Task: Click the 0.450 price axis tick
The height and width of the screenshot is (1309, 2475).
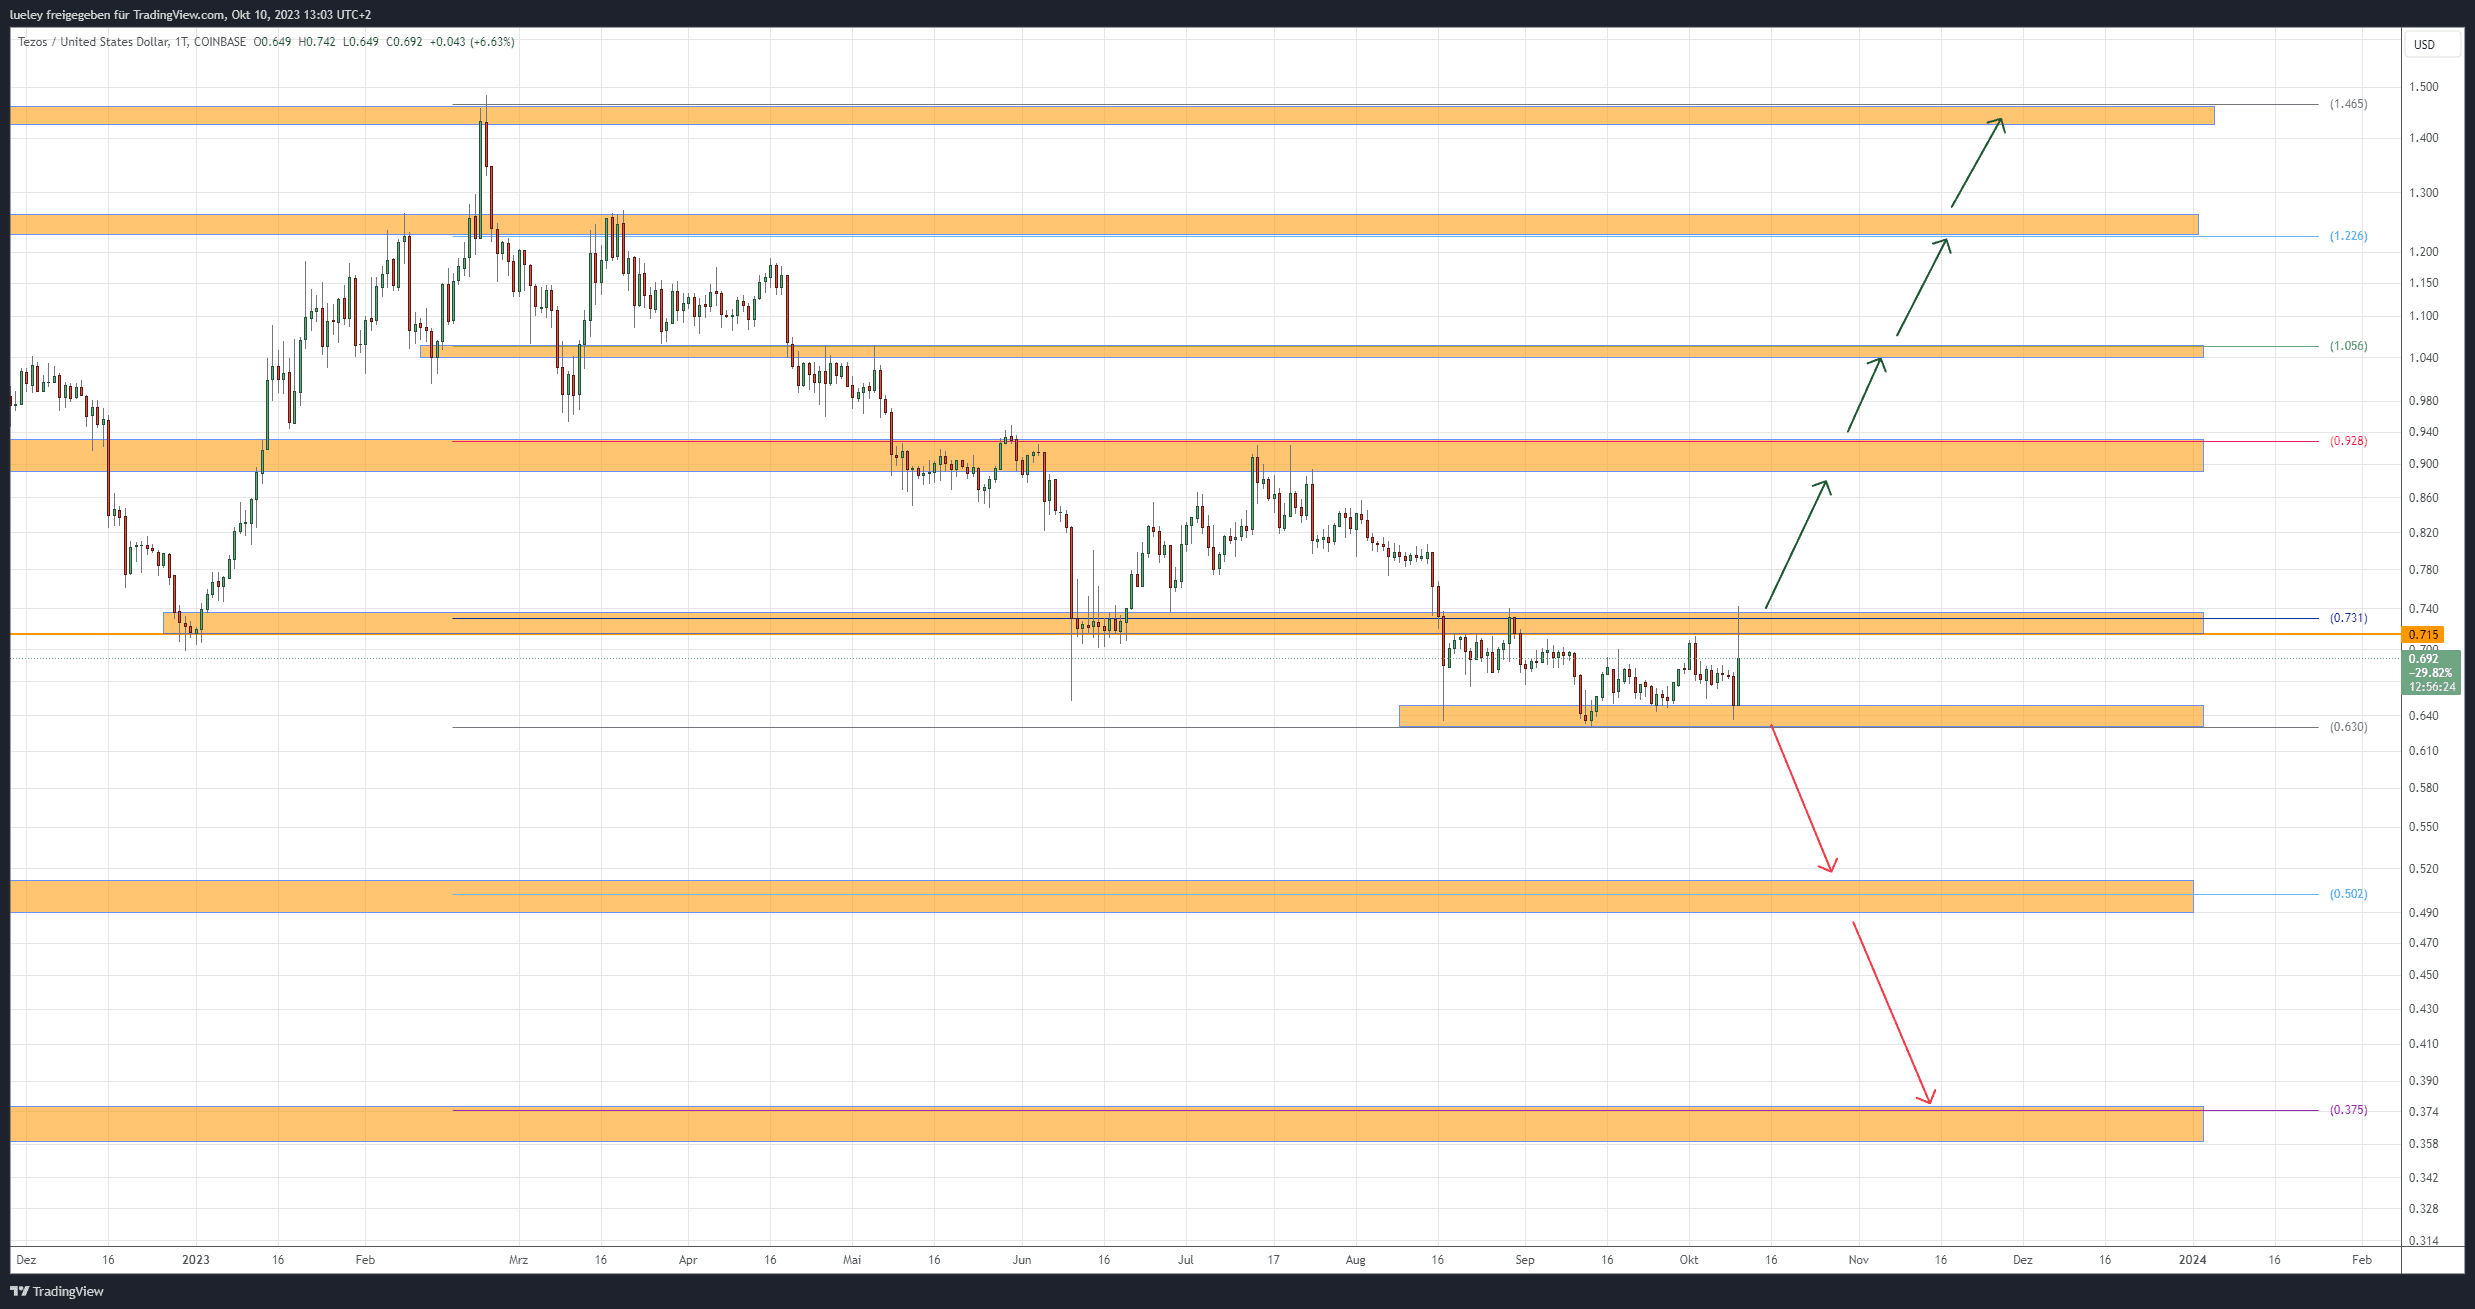Action: pyautogui.click(x=2423, y=975)
